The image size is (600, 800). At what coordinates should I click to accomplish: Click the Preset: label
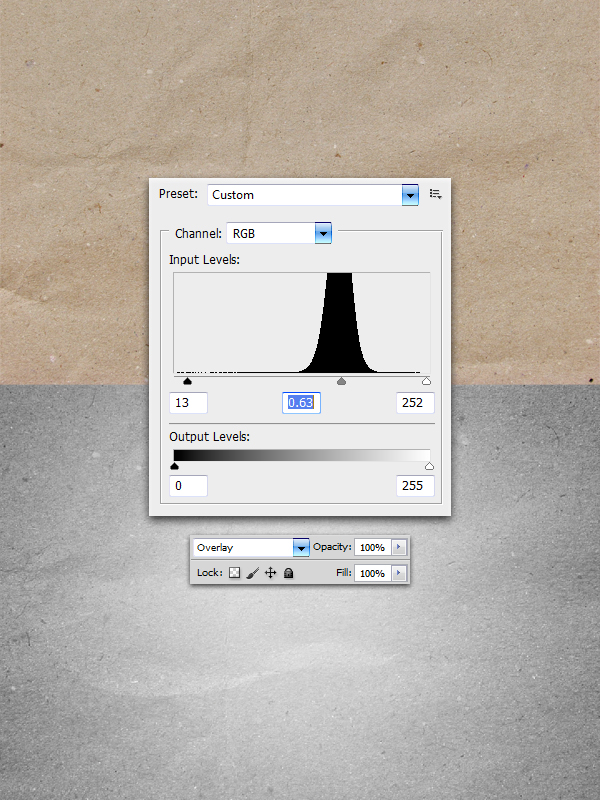point(178,194)
